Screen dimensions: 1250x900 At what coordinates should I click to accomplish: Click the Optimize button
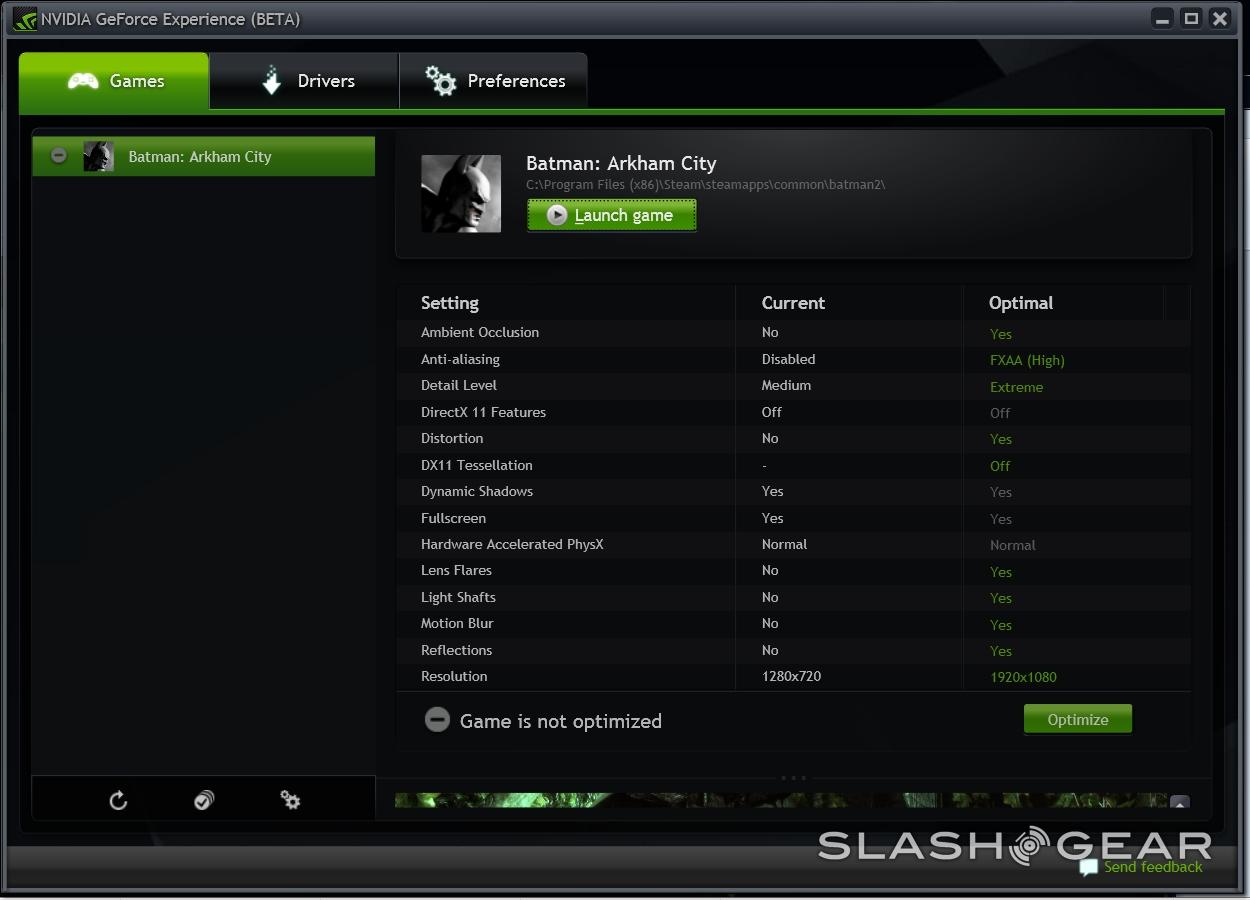click(x=1078, y=719)
